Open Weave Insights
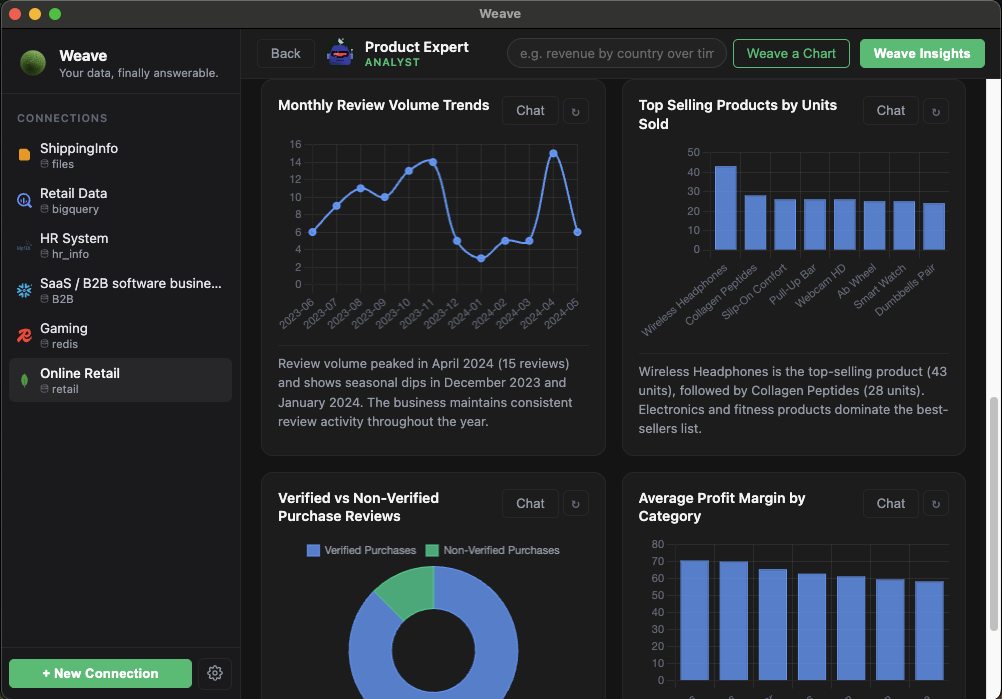 pyautogui.click(x=921, y=54)
